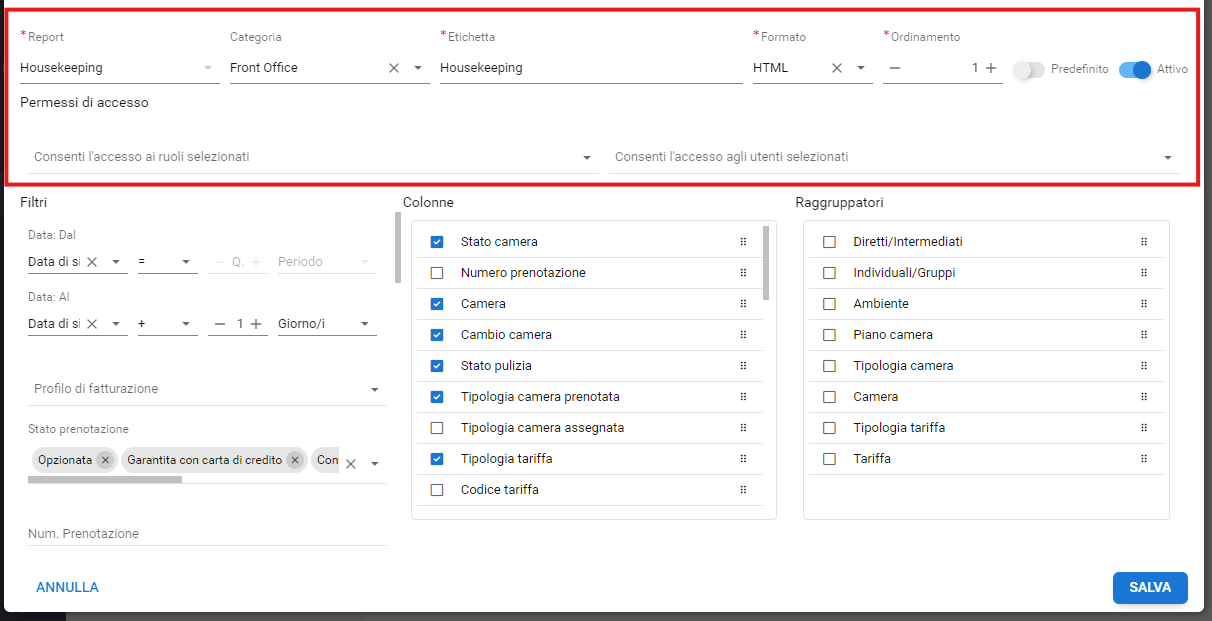Enable the Diretti/Intermediati grouping checkbox
Screen dimensions: 1212x621
tap(829, 242)
